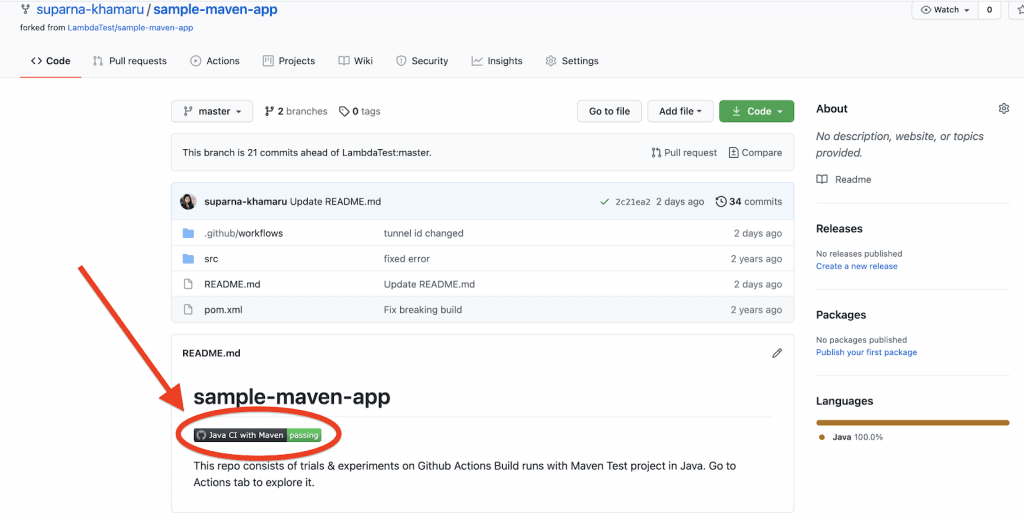Open the 'fixed error' commit message
Screen dimensions: 1024x522
tap(407, 259)
